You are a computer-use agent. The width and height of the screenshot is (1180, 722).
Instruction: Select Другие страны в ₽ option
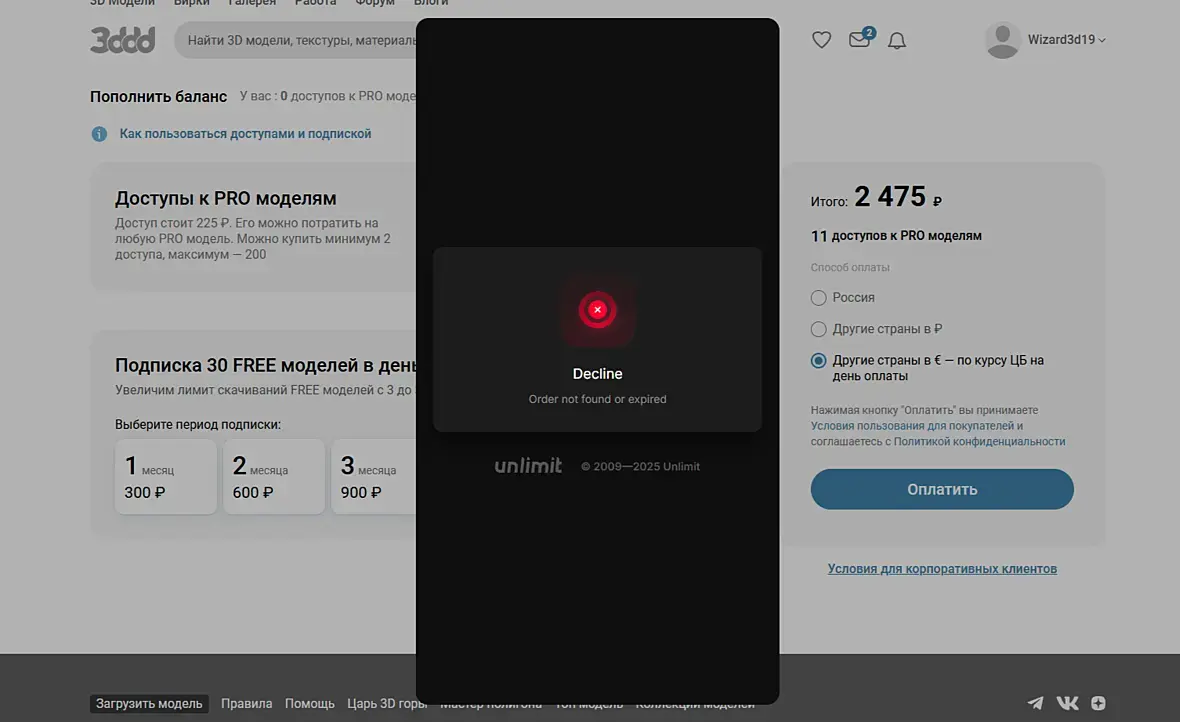(877, 329)
